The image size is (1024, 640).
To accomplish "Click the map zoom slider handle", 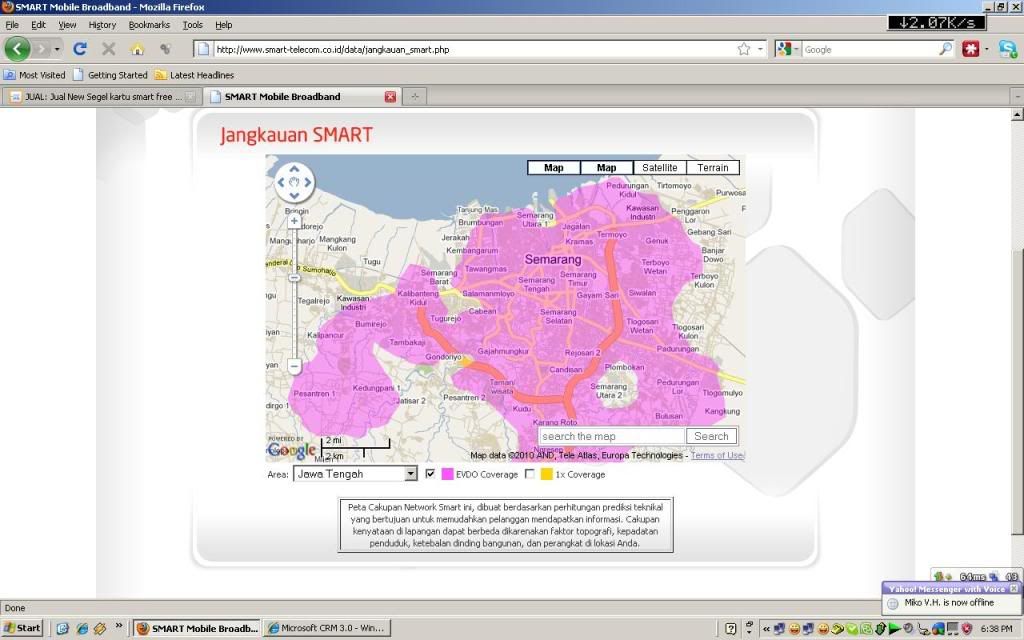I will (295, 278).
